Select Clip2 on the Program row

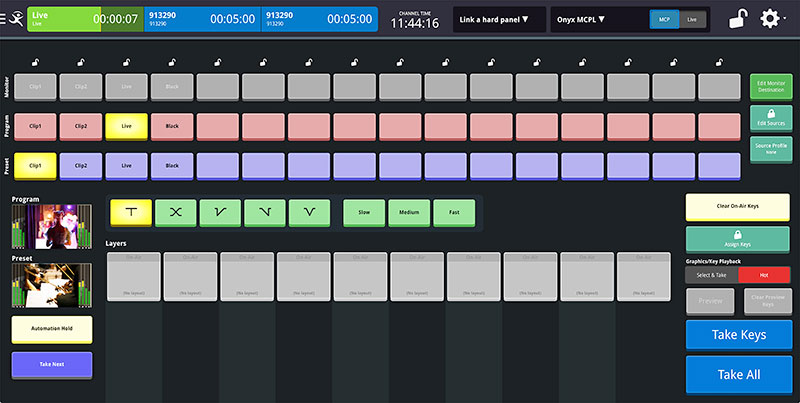[x=80, y=126]
